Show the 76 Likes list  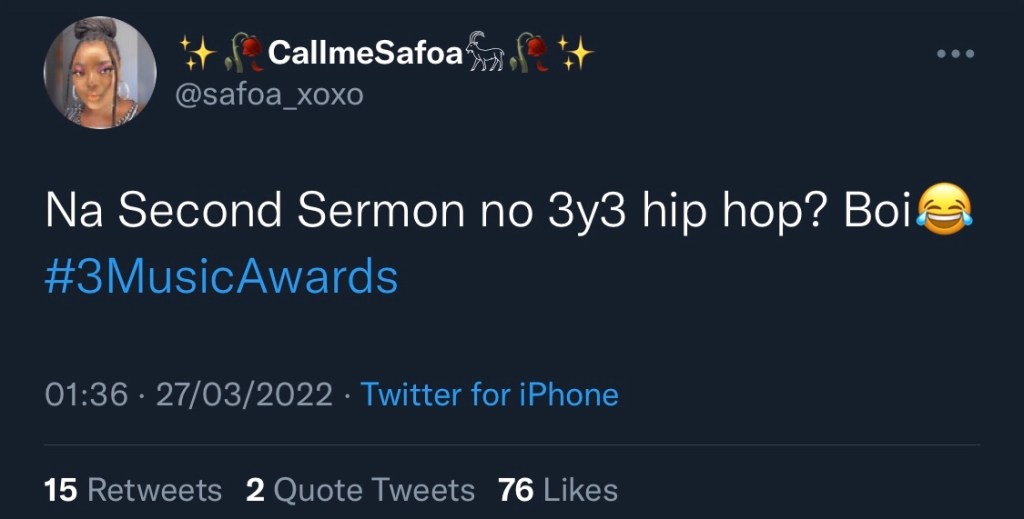point(557,490)
